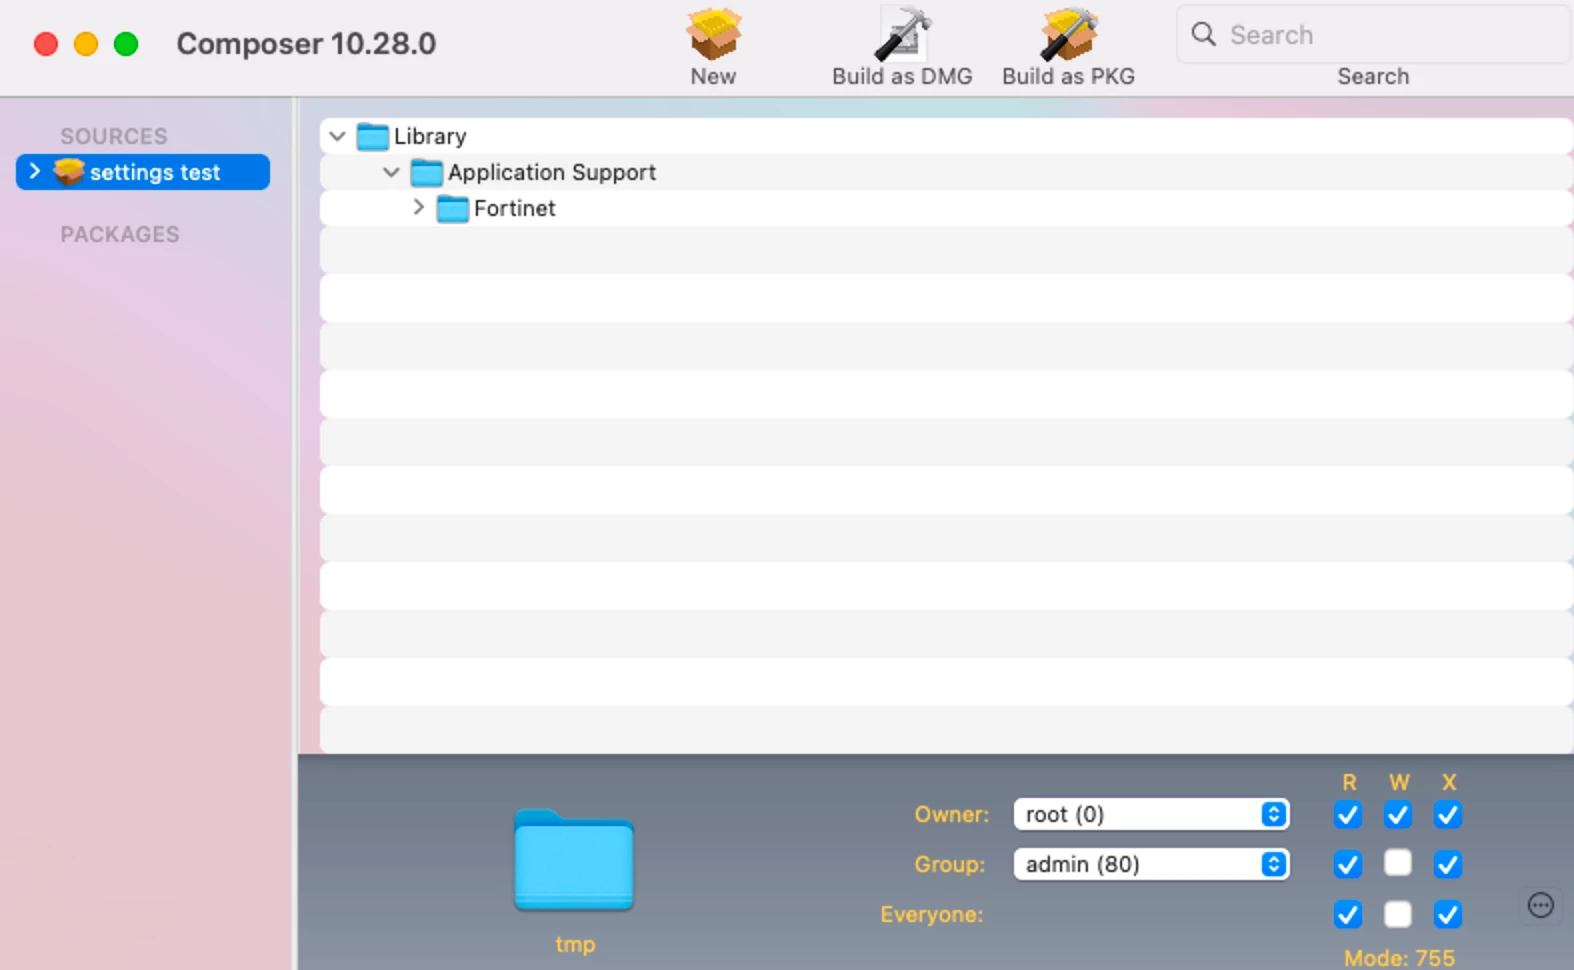
Task: Toggle Owner read permission checkbox
Action: (x=1348, y=815)
